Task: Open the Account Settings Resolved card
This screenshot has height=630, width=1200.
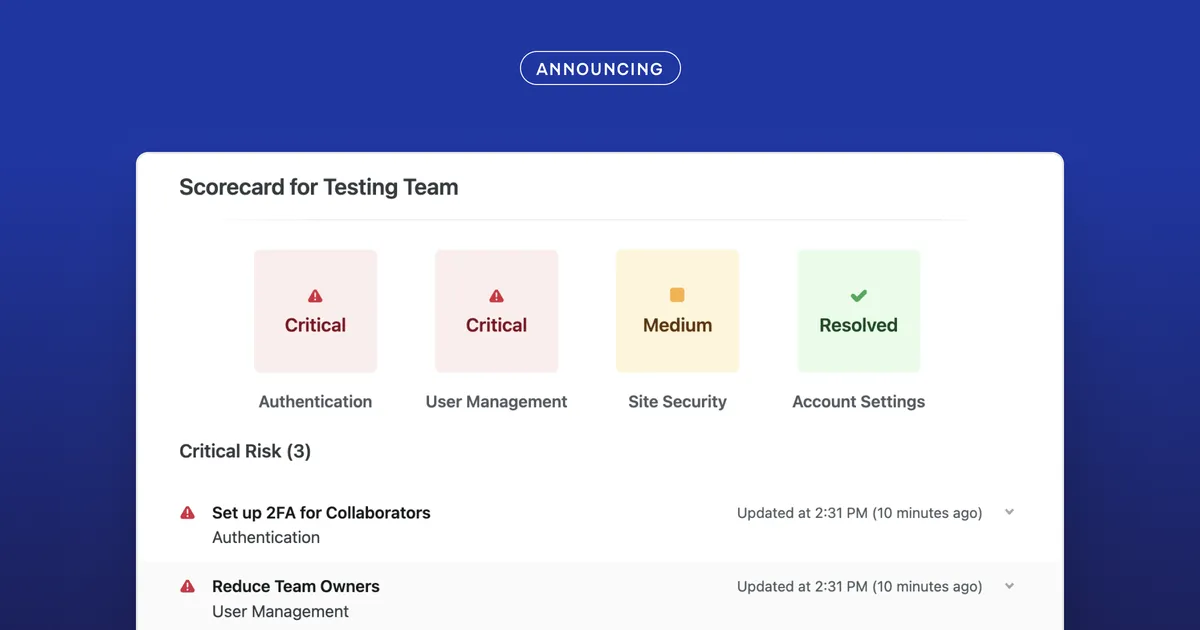Action: click(858, 310)
